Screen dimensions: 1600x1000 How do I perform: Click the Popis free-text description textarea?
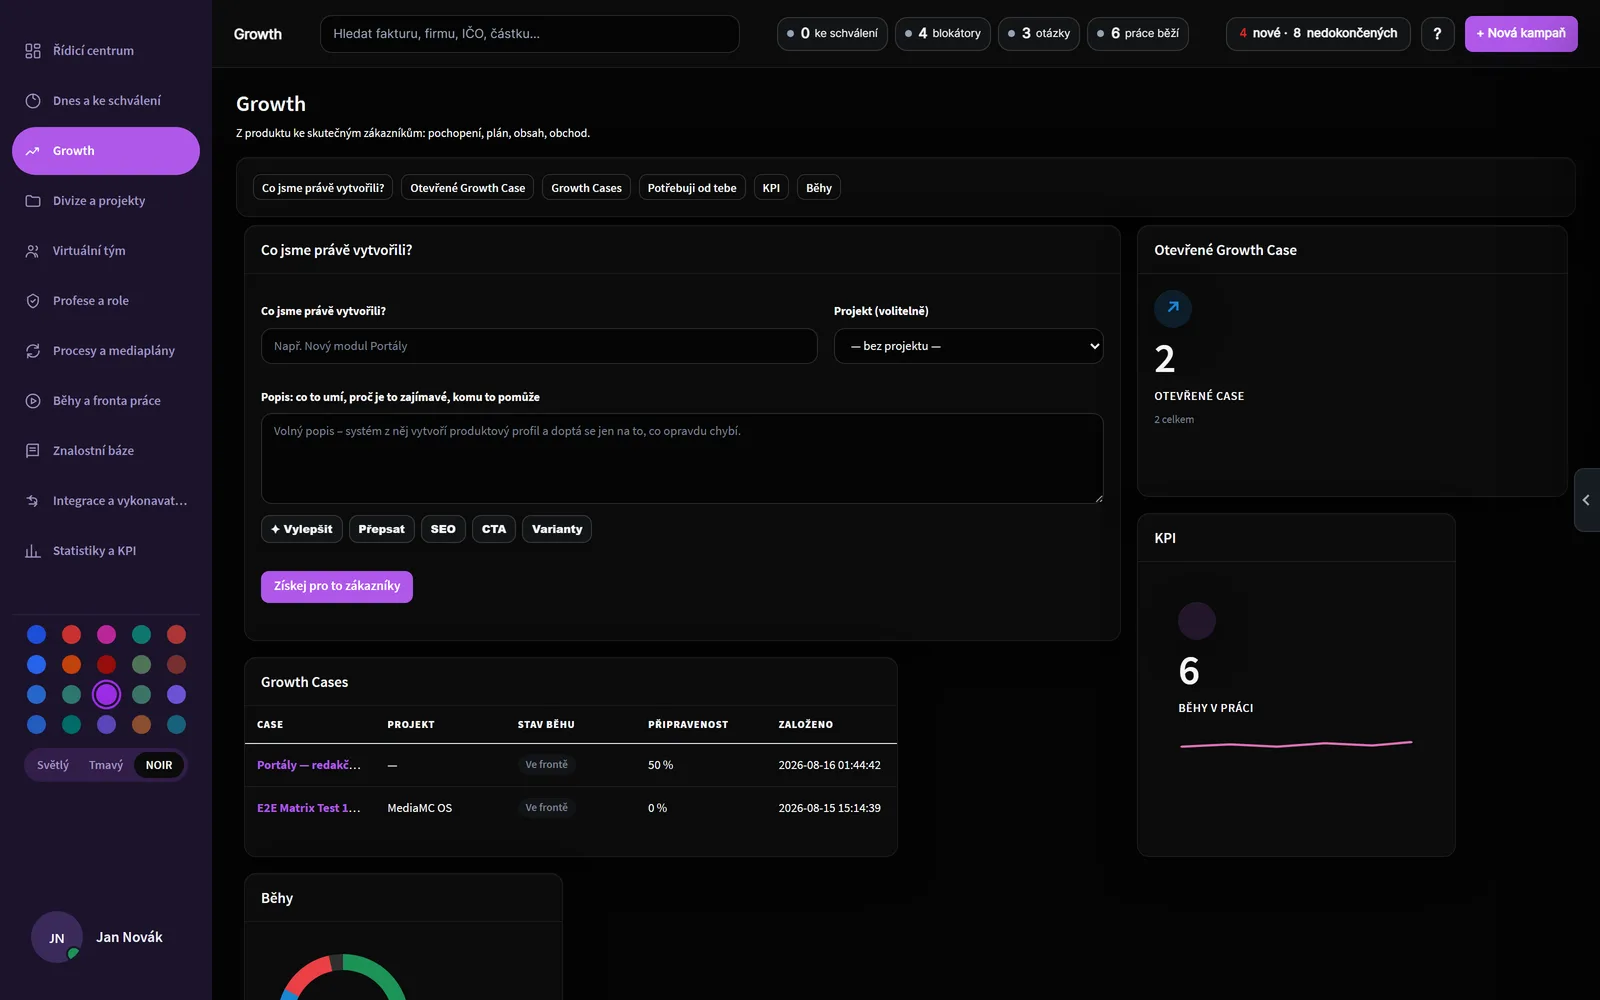(x=682, y=458)
